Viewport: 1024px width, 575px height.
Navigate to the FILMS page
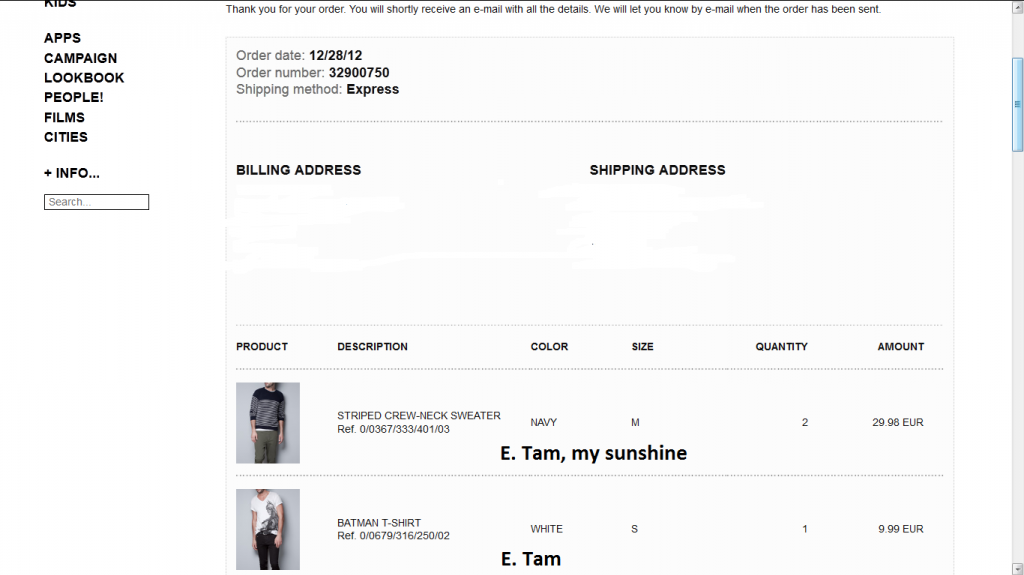pos(64,117)
